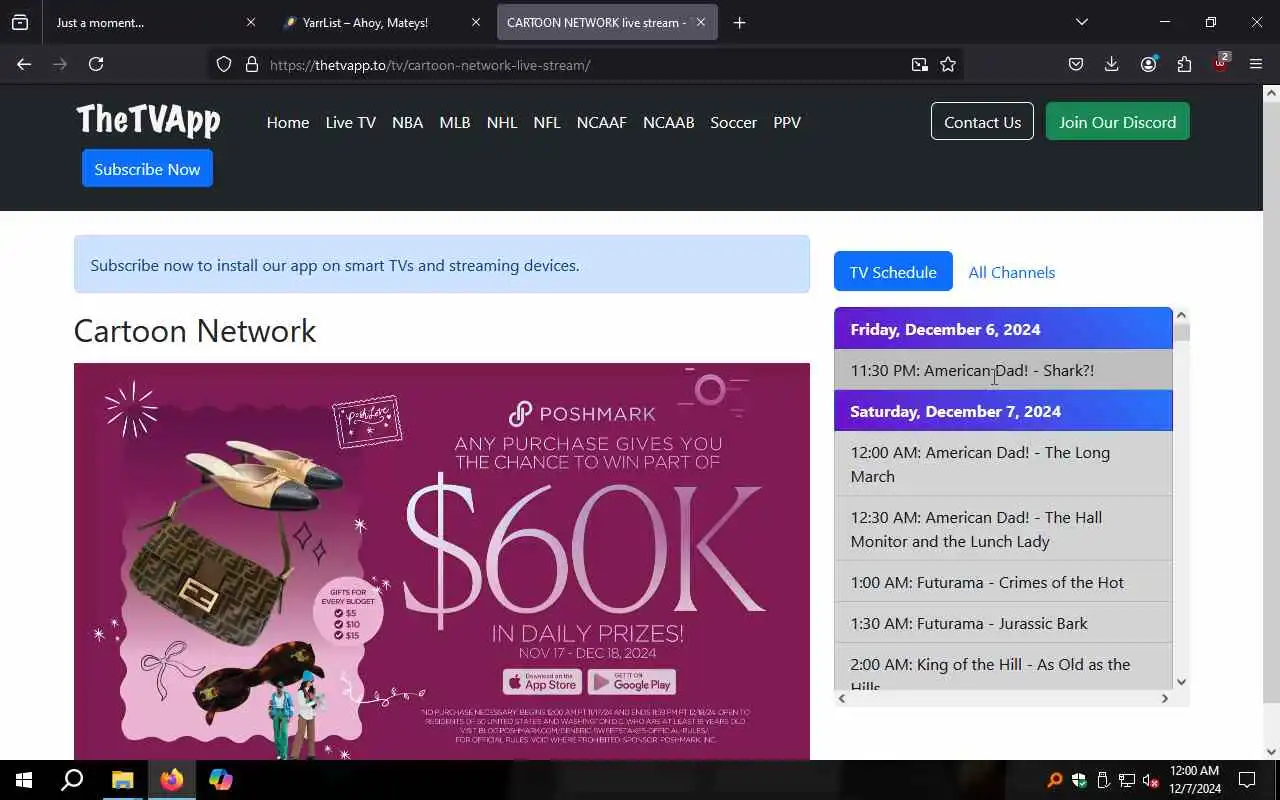Click the uBlock Origin extension icon
Viewport: 1280px width, 800px height.
[x=1221, y=63]
